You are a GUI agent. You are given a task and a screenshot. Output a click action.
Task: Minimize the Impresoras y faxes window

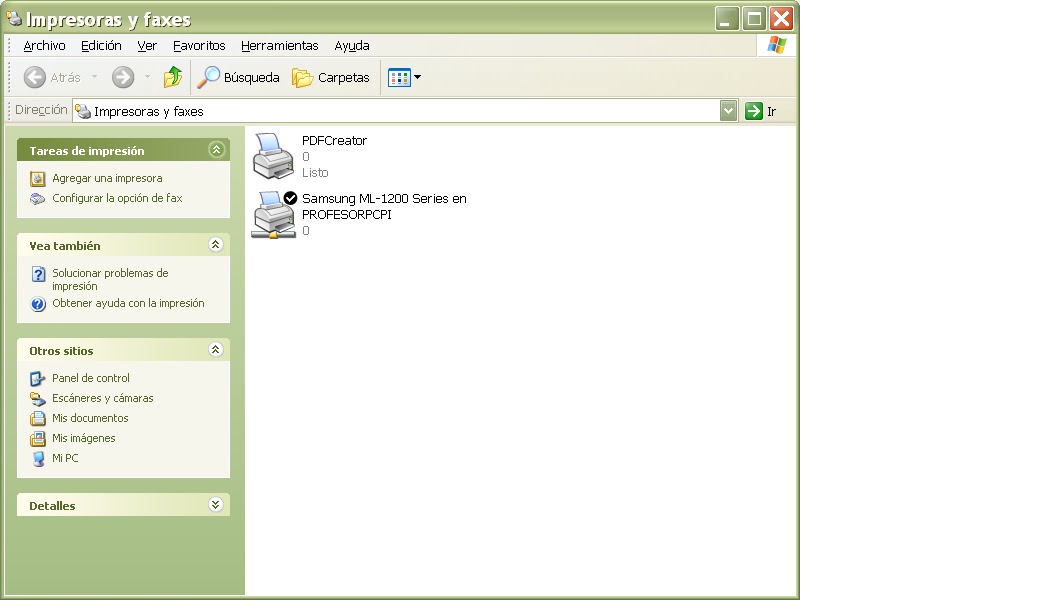pos(727,19)
